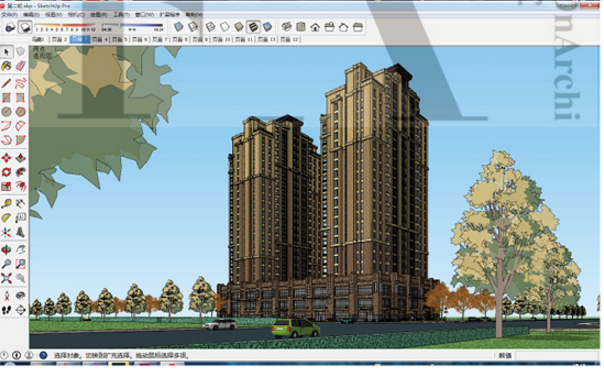
Task: Activate the Orbit tool
Action: [7, 250]
